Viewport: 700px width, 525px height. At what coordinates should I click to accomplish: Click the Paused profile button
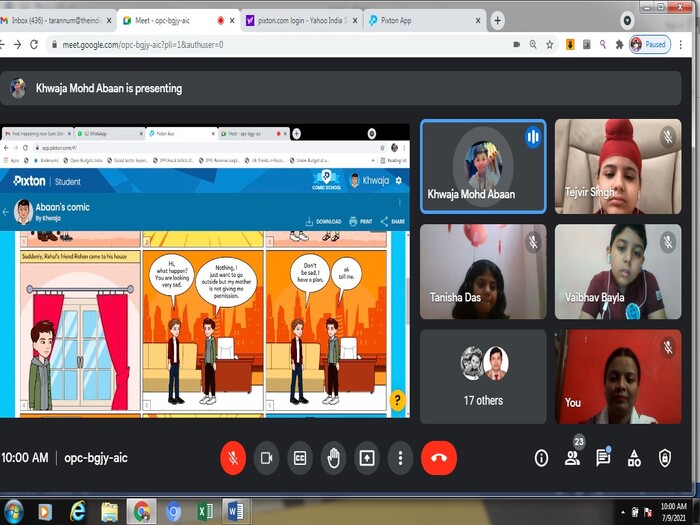click(650, 45)
